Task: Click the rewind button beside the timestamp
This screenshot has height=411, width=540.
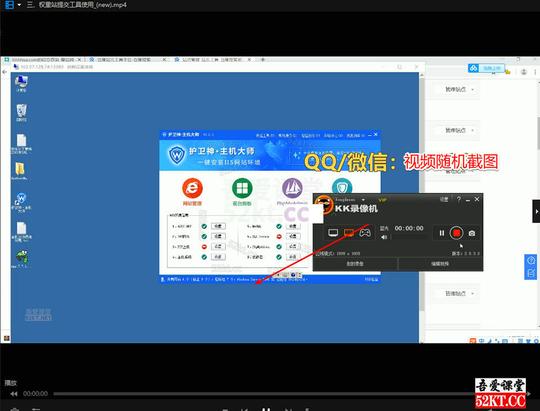Action: pyautogui.click(x=13, y=393)
